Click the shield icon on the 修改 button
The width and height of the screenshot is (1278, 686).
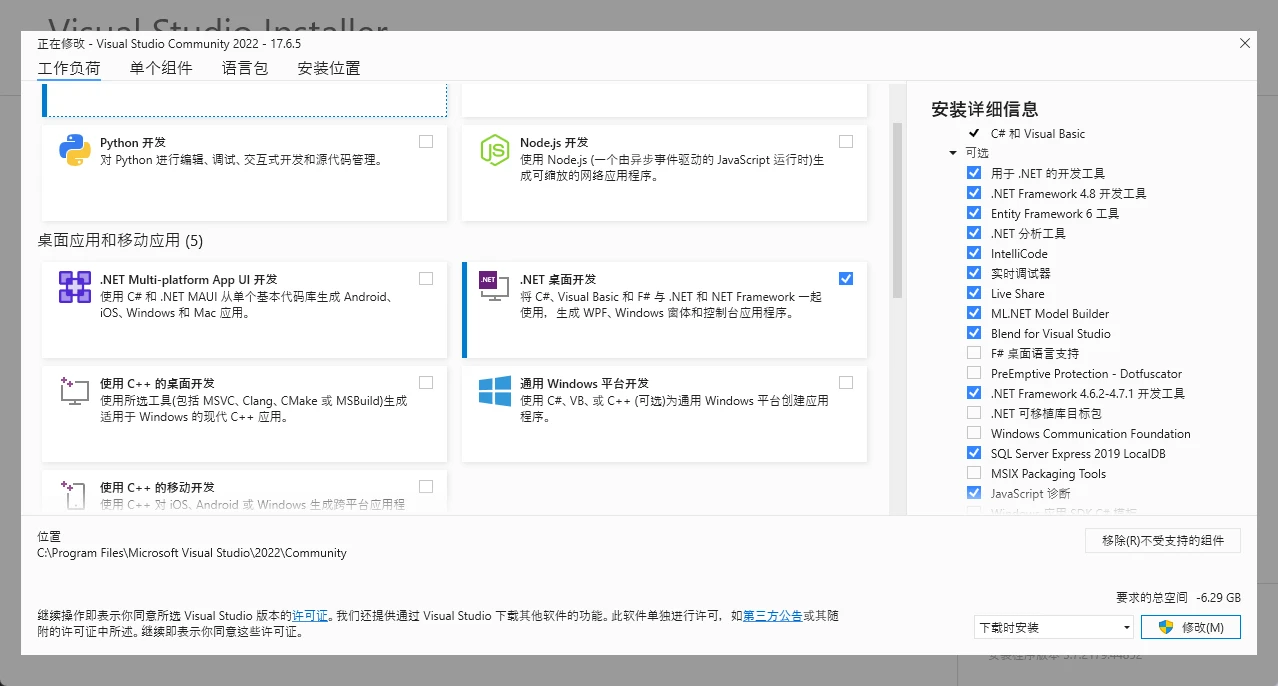click(x=1165, y=627)
